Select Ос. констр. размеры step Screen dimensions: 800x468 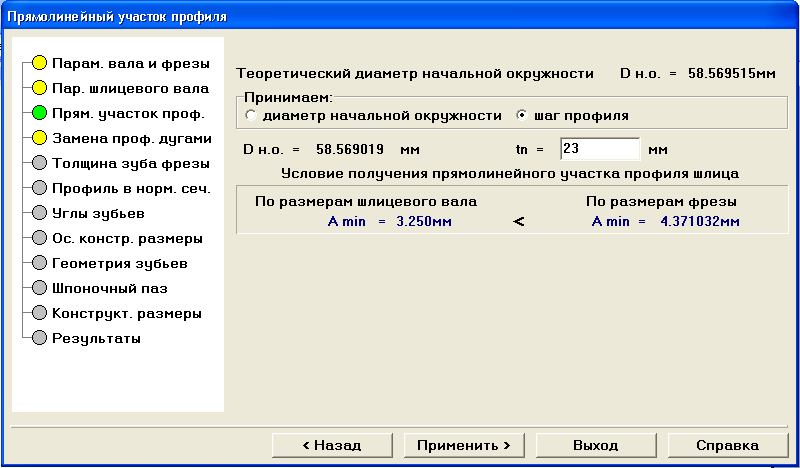point(127,239)
